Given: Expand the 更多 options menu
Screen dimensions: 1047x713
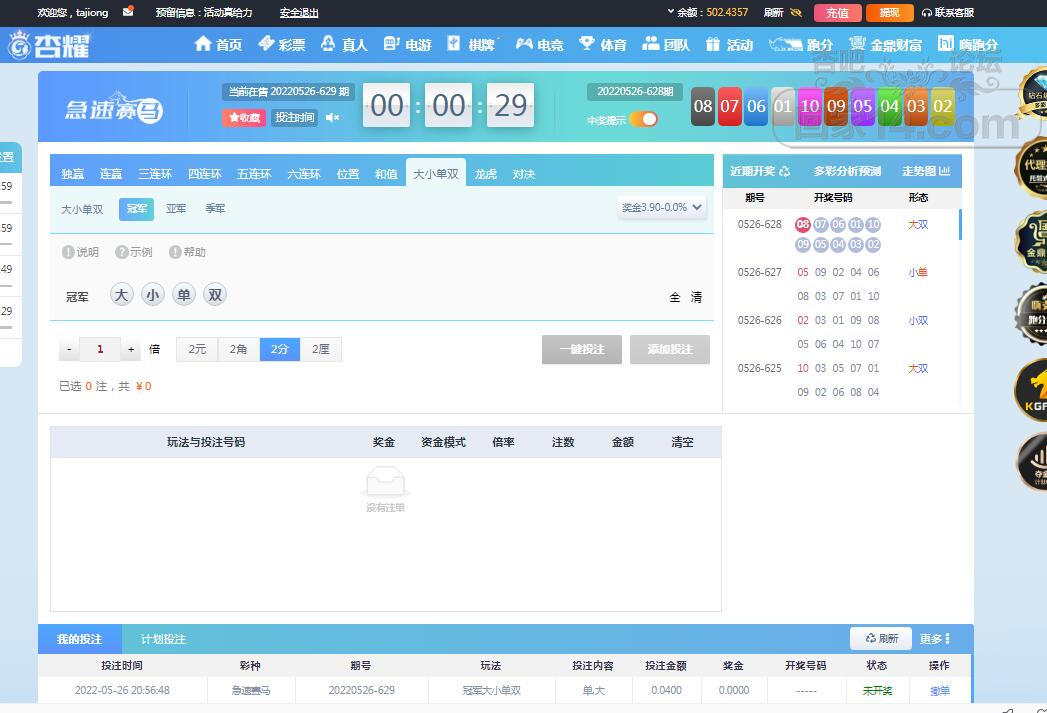Looking at the screenshot, I should click(x=935, y=638).
